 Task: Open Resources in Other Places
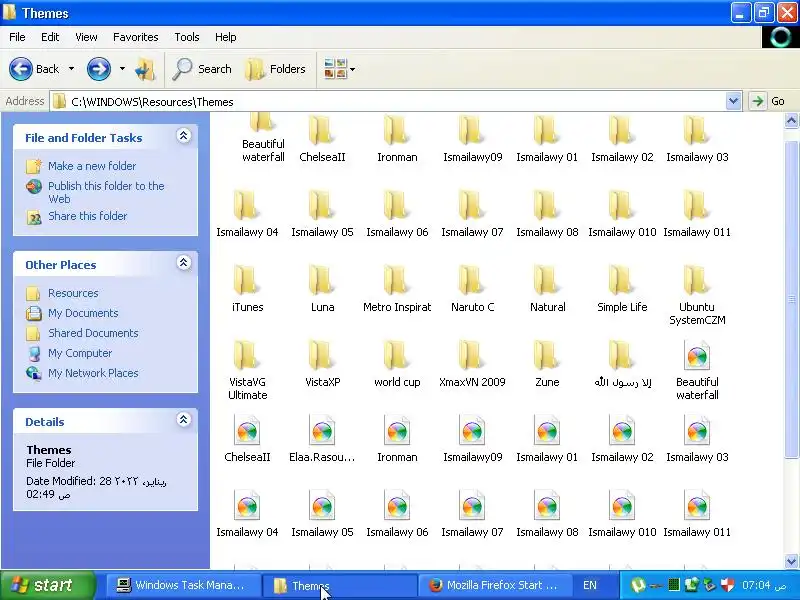(x=73, y=293)
